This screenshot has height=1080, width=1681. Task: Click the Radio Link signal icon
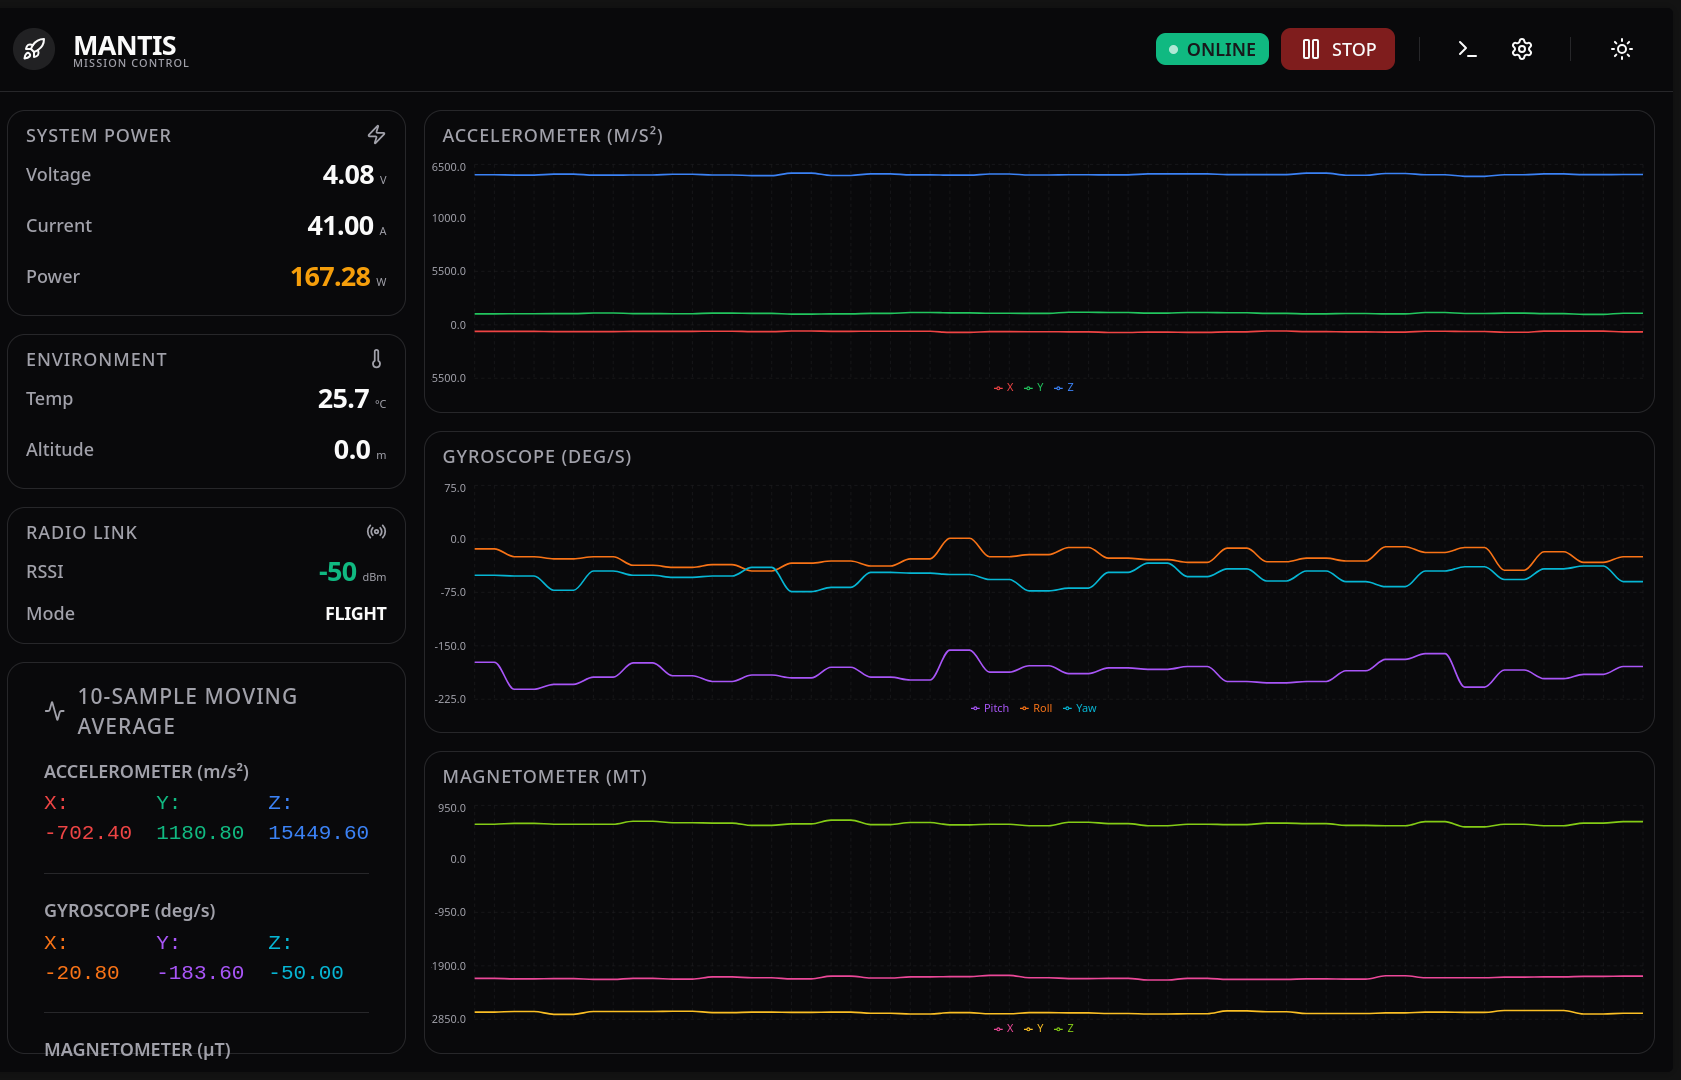(x=377, y=531)
